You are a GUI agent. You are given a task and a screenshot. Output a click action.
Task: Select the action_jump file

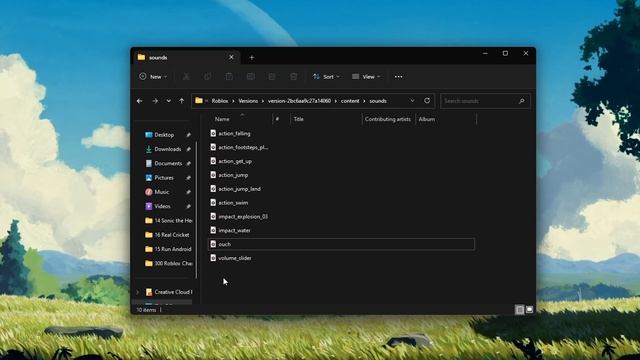[x=233, y=175]
